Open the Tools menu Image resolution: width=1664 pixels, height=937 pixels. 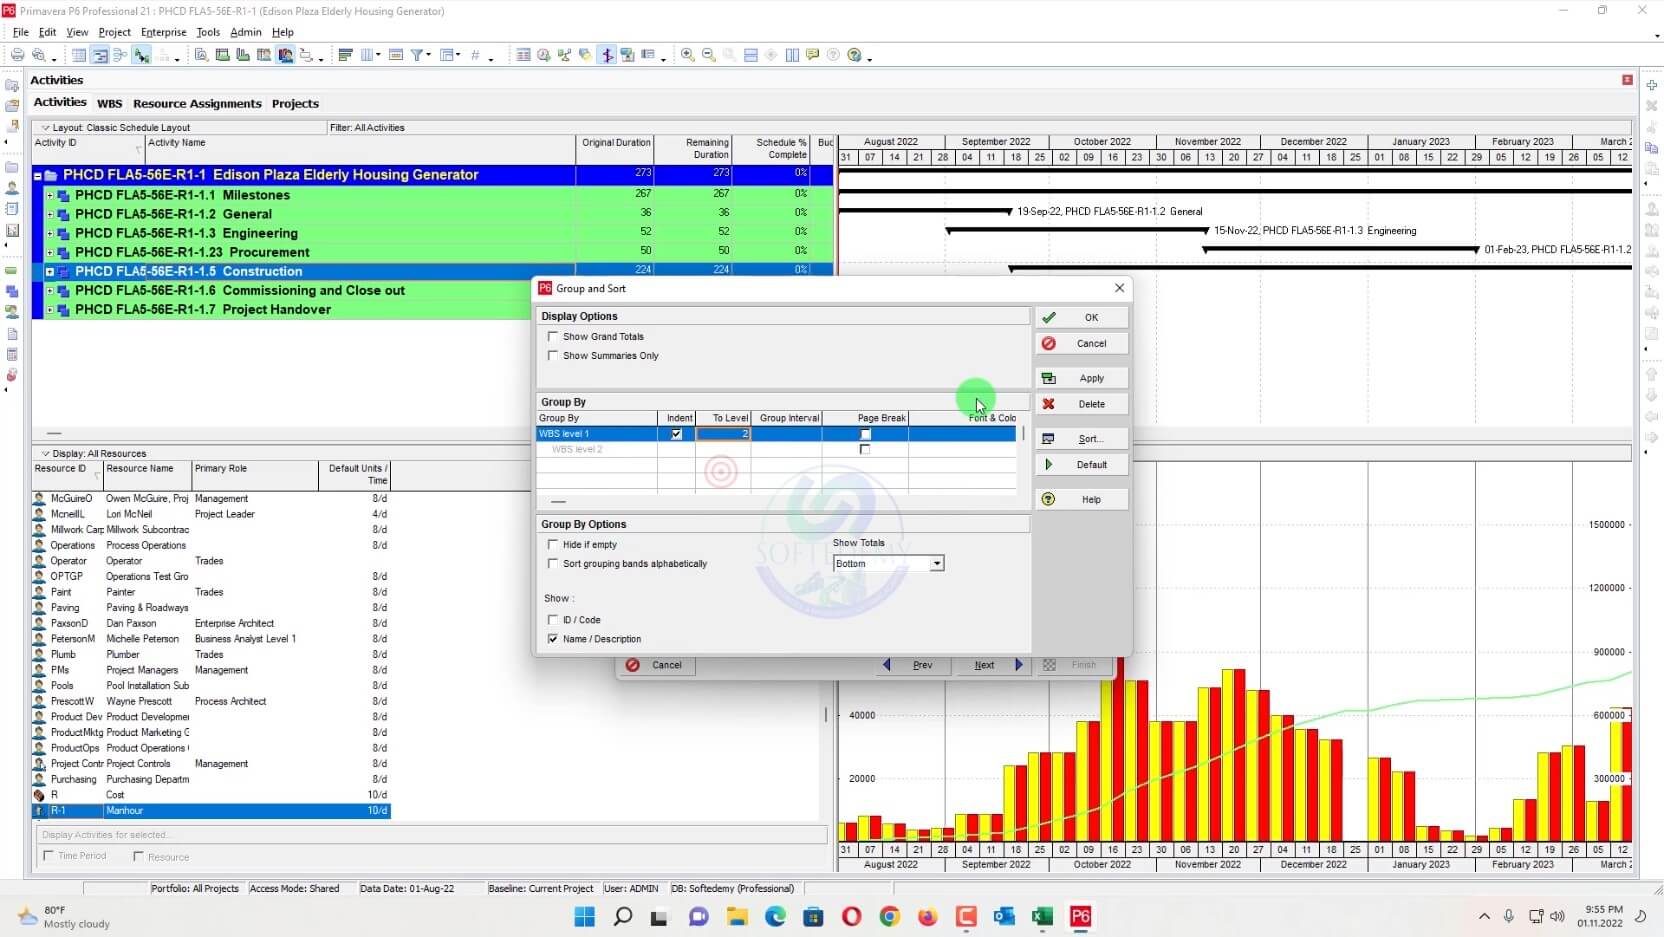point(207,32)
